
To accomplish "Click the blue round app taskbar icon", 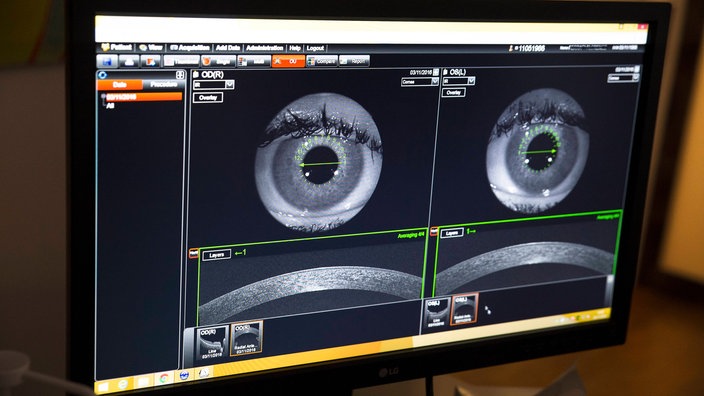I will point(184,375).
